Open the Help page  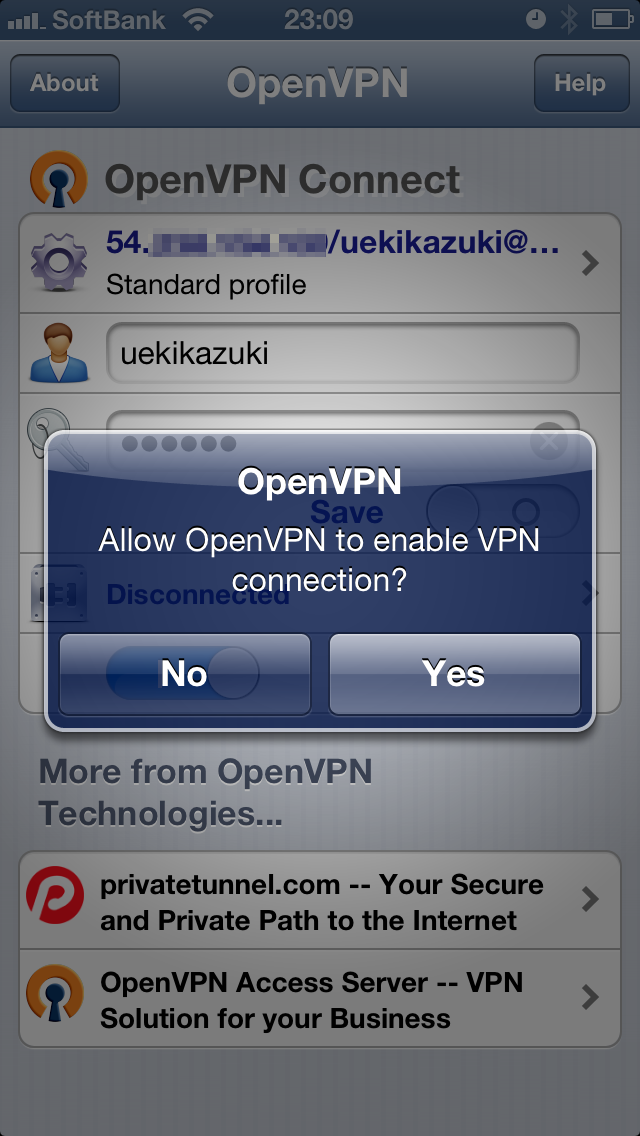[581, 83]
